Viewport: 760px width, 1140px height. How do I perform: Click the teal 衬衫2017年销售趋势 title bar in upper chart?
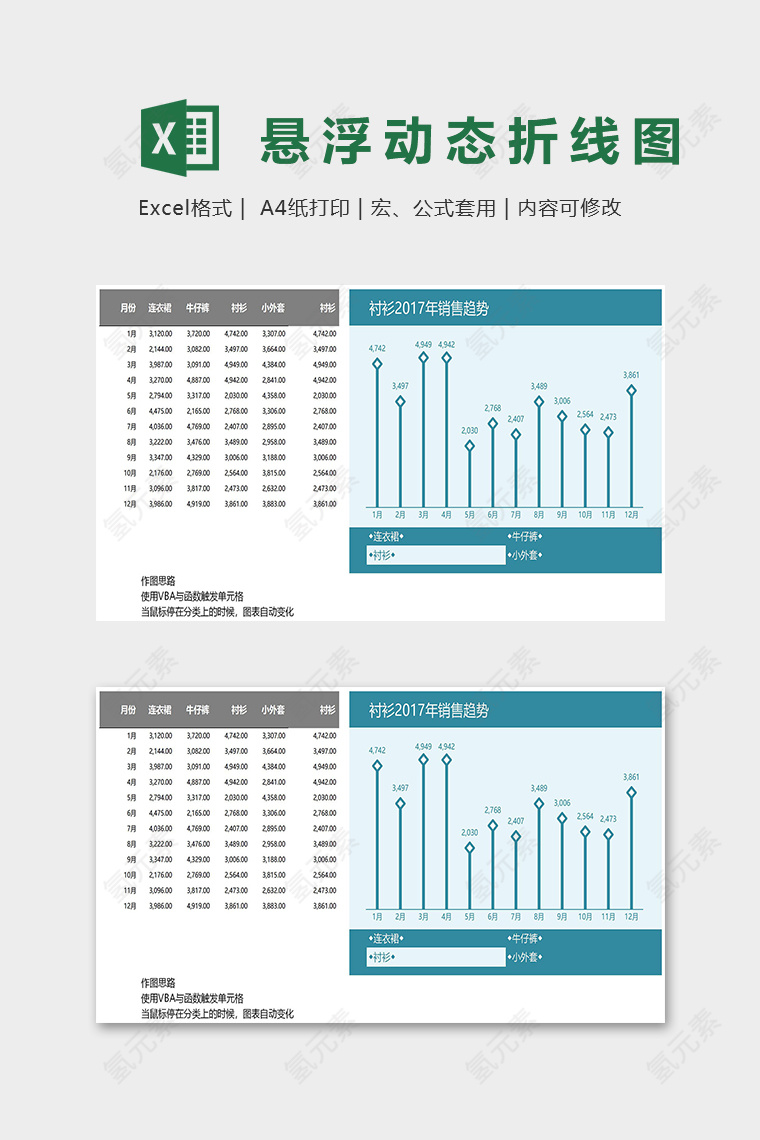(505, 308)
